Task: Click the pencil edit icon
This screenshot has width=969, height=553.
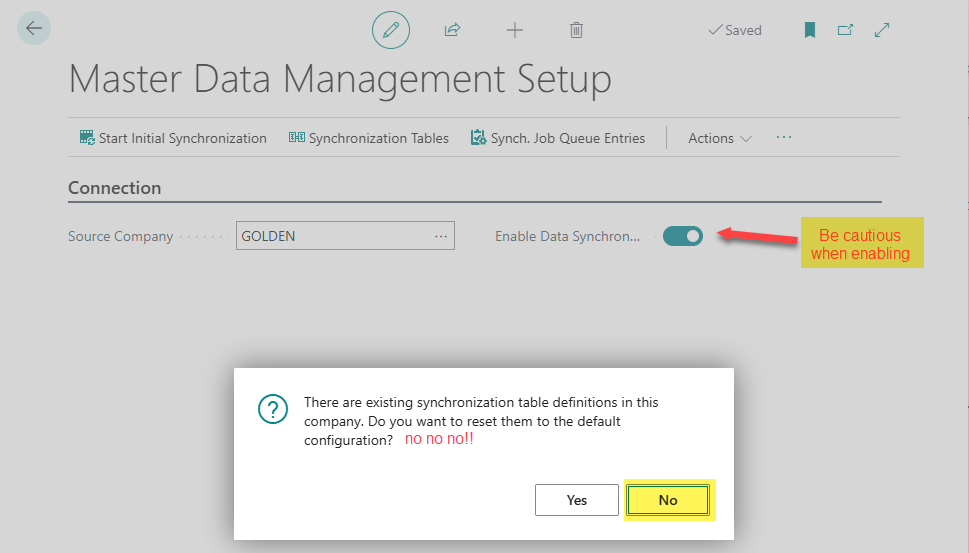Action: click(391, 30)
